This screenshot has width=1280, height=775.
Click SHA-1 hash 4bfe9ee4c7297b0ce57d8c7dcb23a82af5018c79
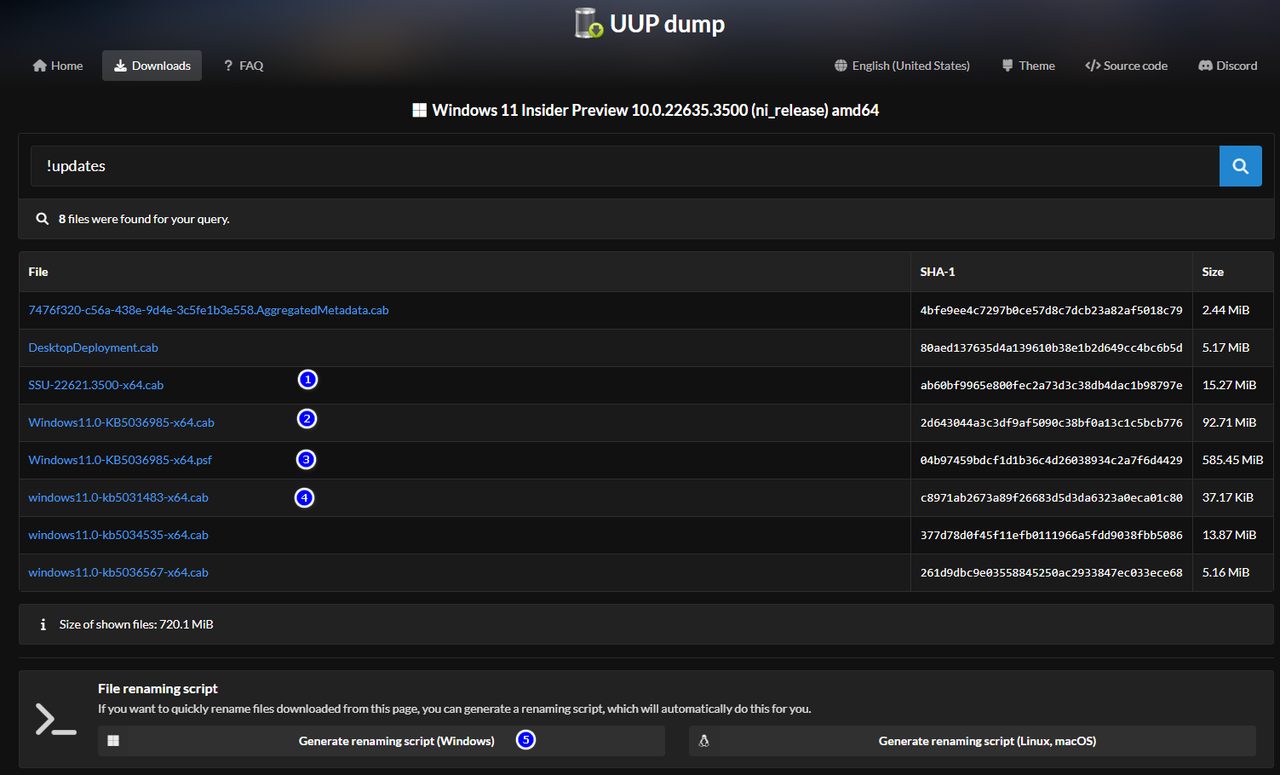point(1051,310)
